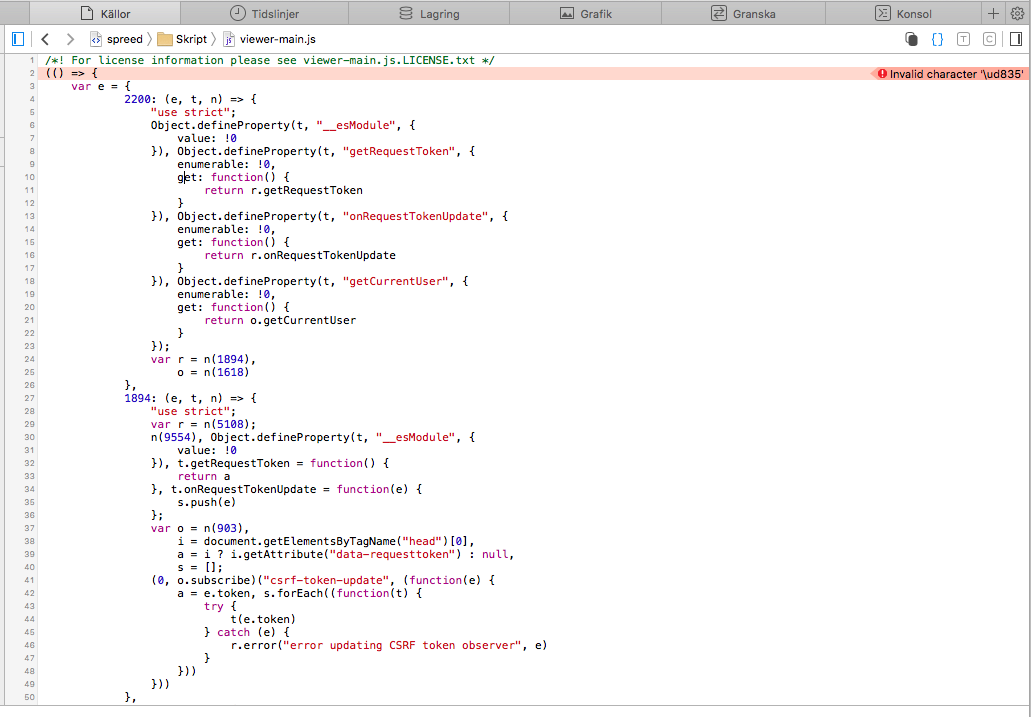Add a new inspector tab with plus icon
Screen dimensions: 1031x717
(993, 13)
